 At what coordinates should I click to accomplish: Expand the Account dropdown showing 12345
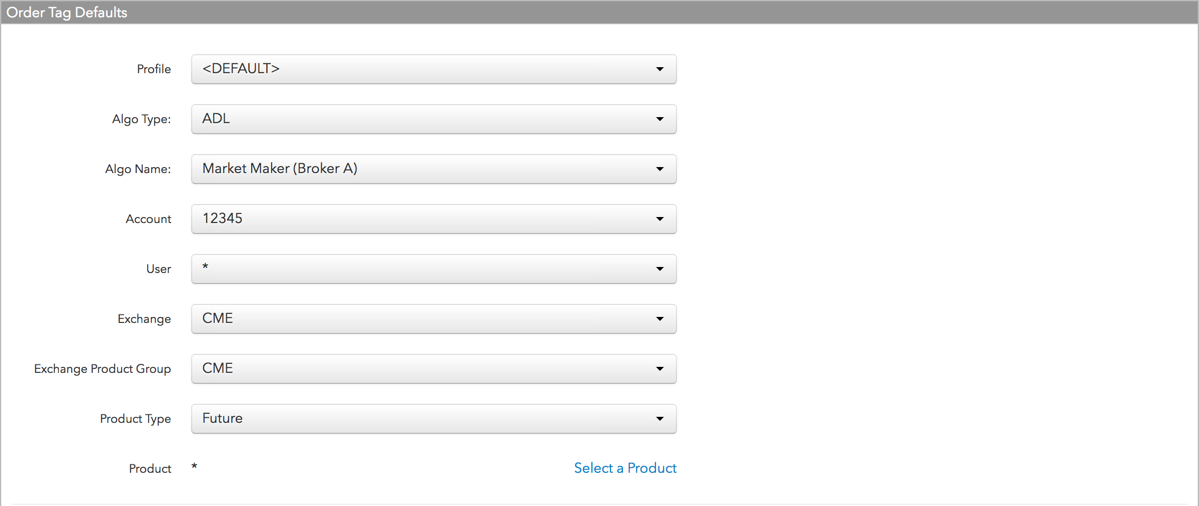point(434,219)
